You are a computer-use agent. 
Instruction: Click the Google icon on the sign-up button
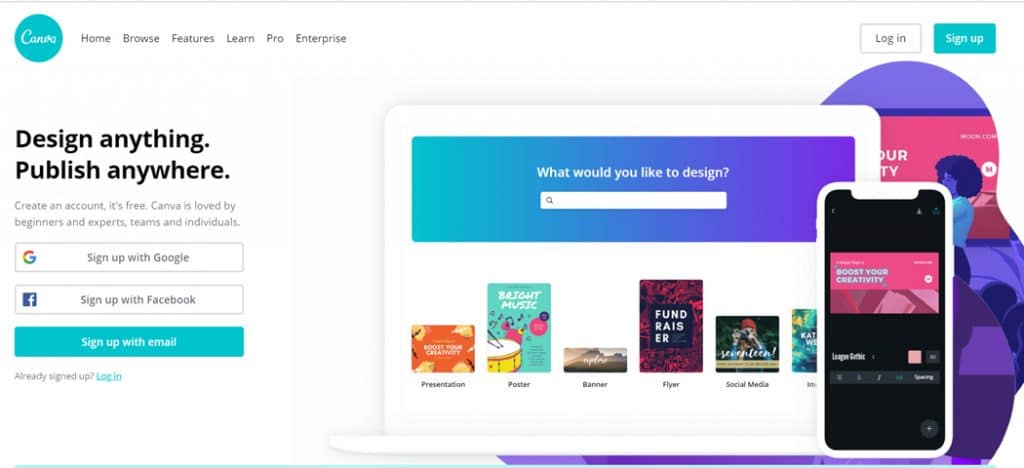[x=29, y=257]
